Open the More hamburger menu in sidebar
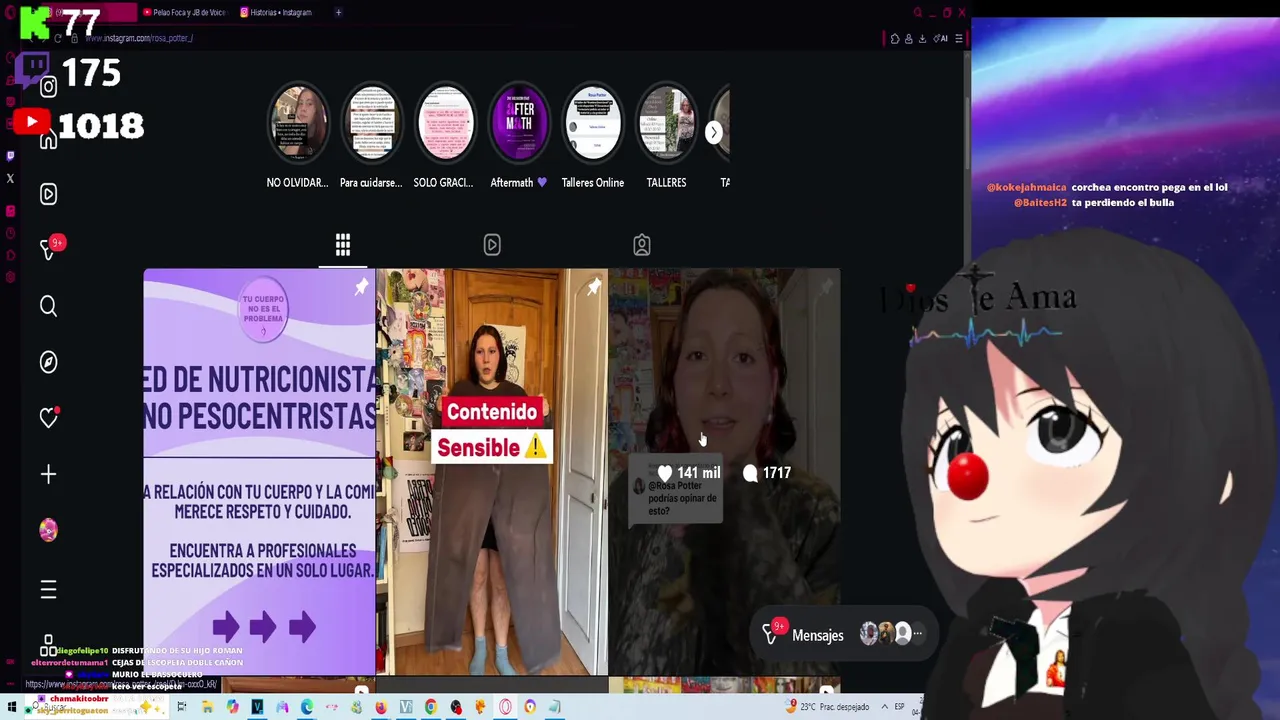The width and height of the screenshot is (1280, 720). pyautogui.click(x=48, y=590)
